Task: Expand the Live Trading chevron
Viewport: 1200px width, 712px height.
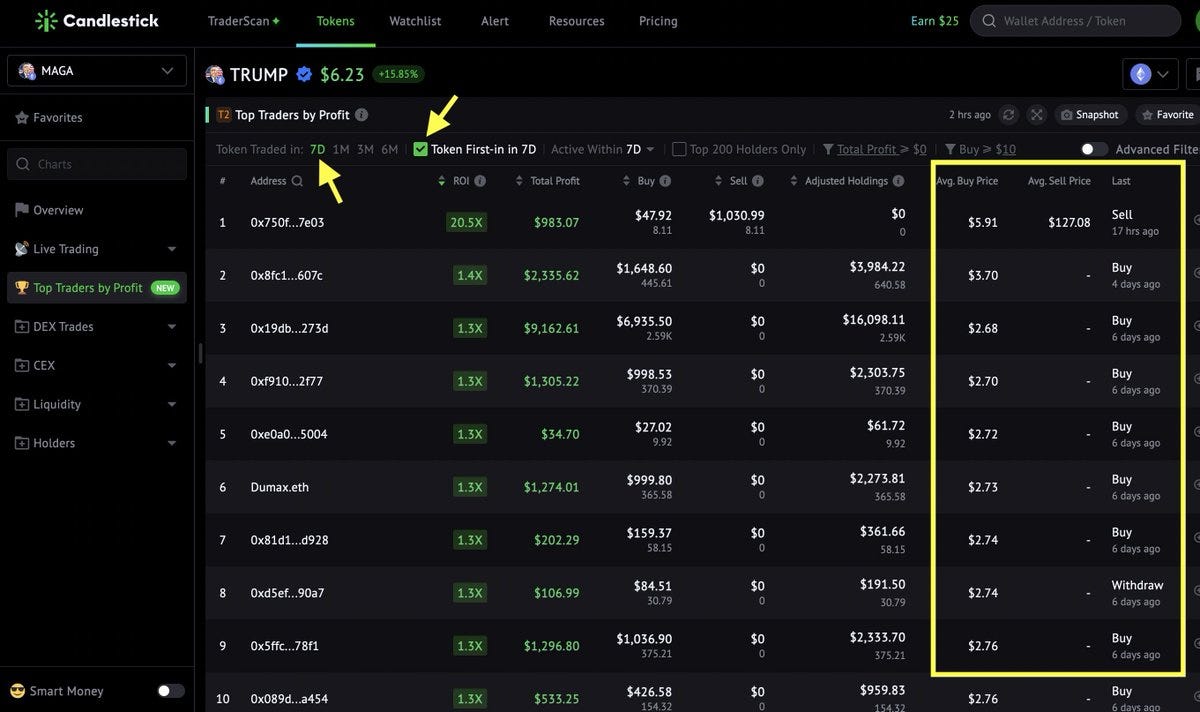Action: [x=172, y=249]
